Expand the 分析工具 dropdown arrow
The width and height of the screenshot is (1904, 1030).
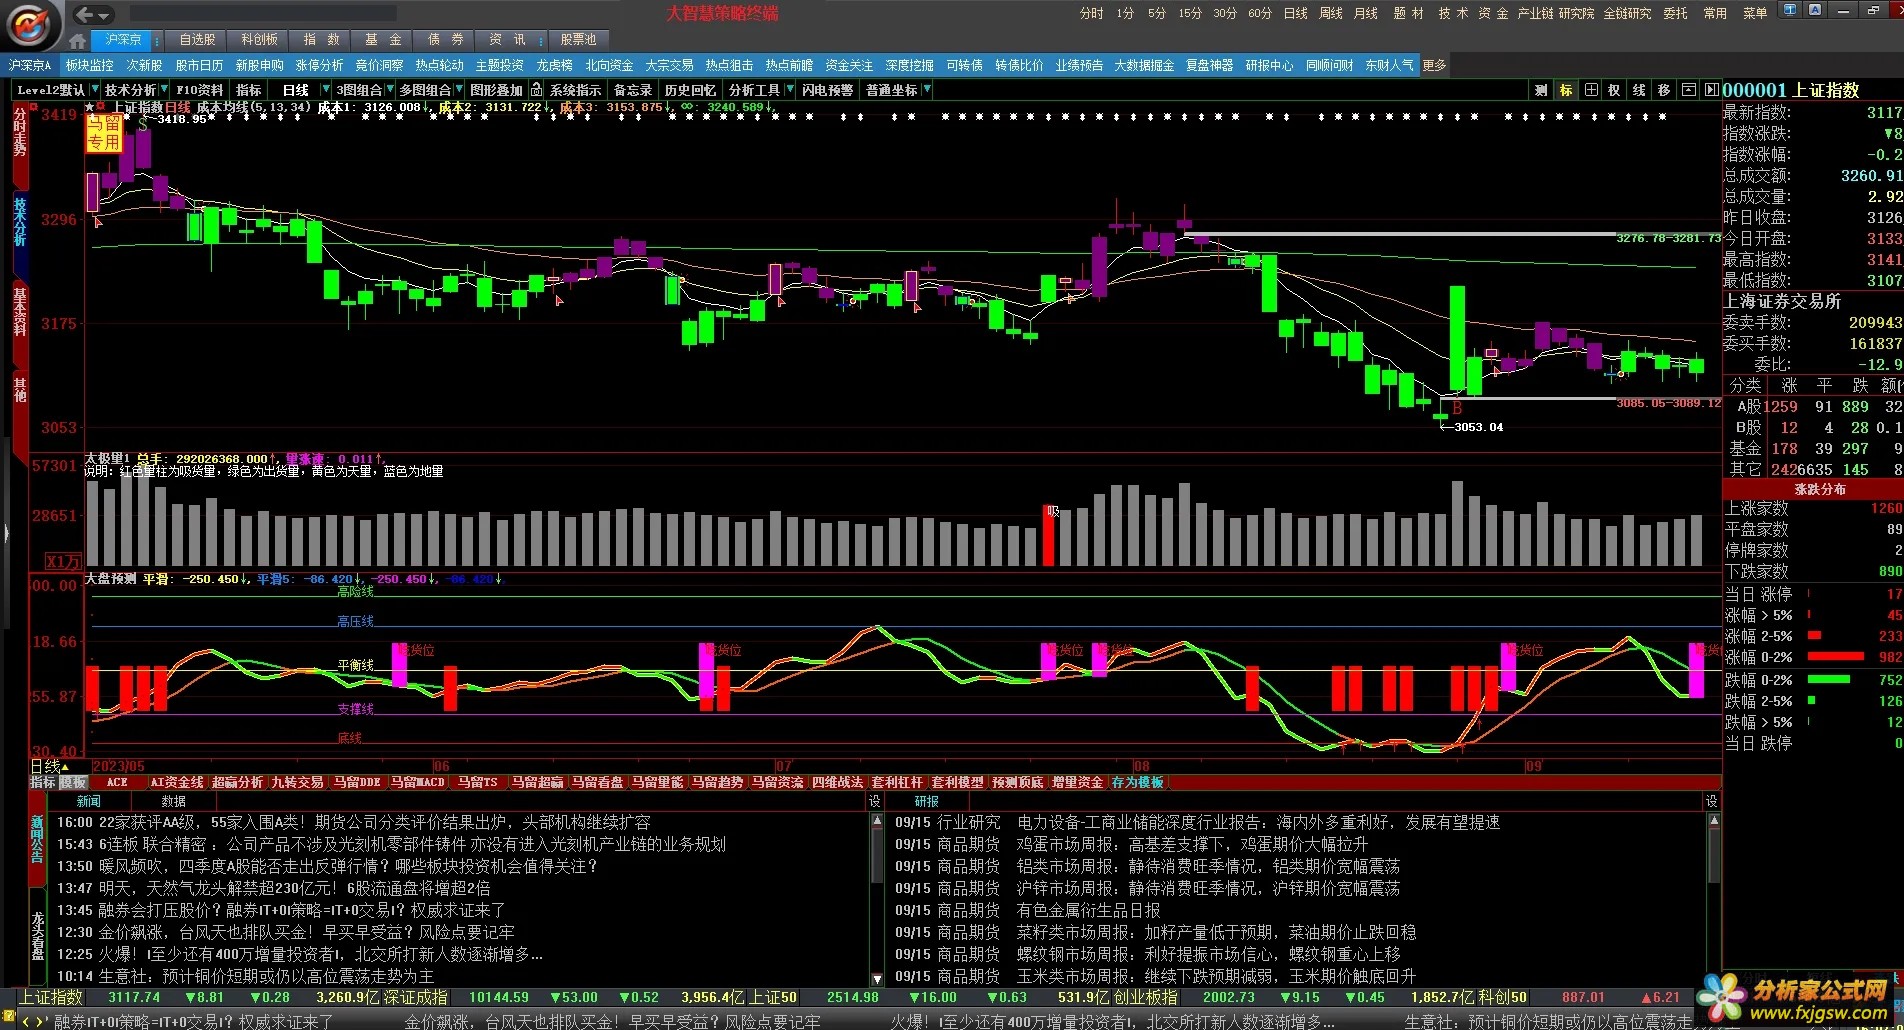click(x=789, y=90)
